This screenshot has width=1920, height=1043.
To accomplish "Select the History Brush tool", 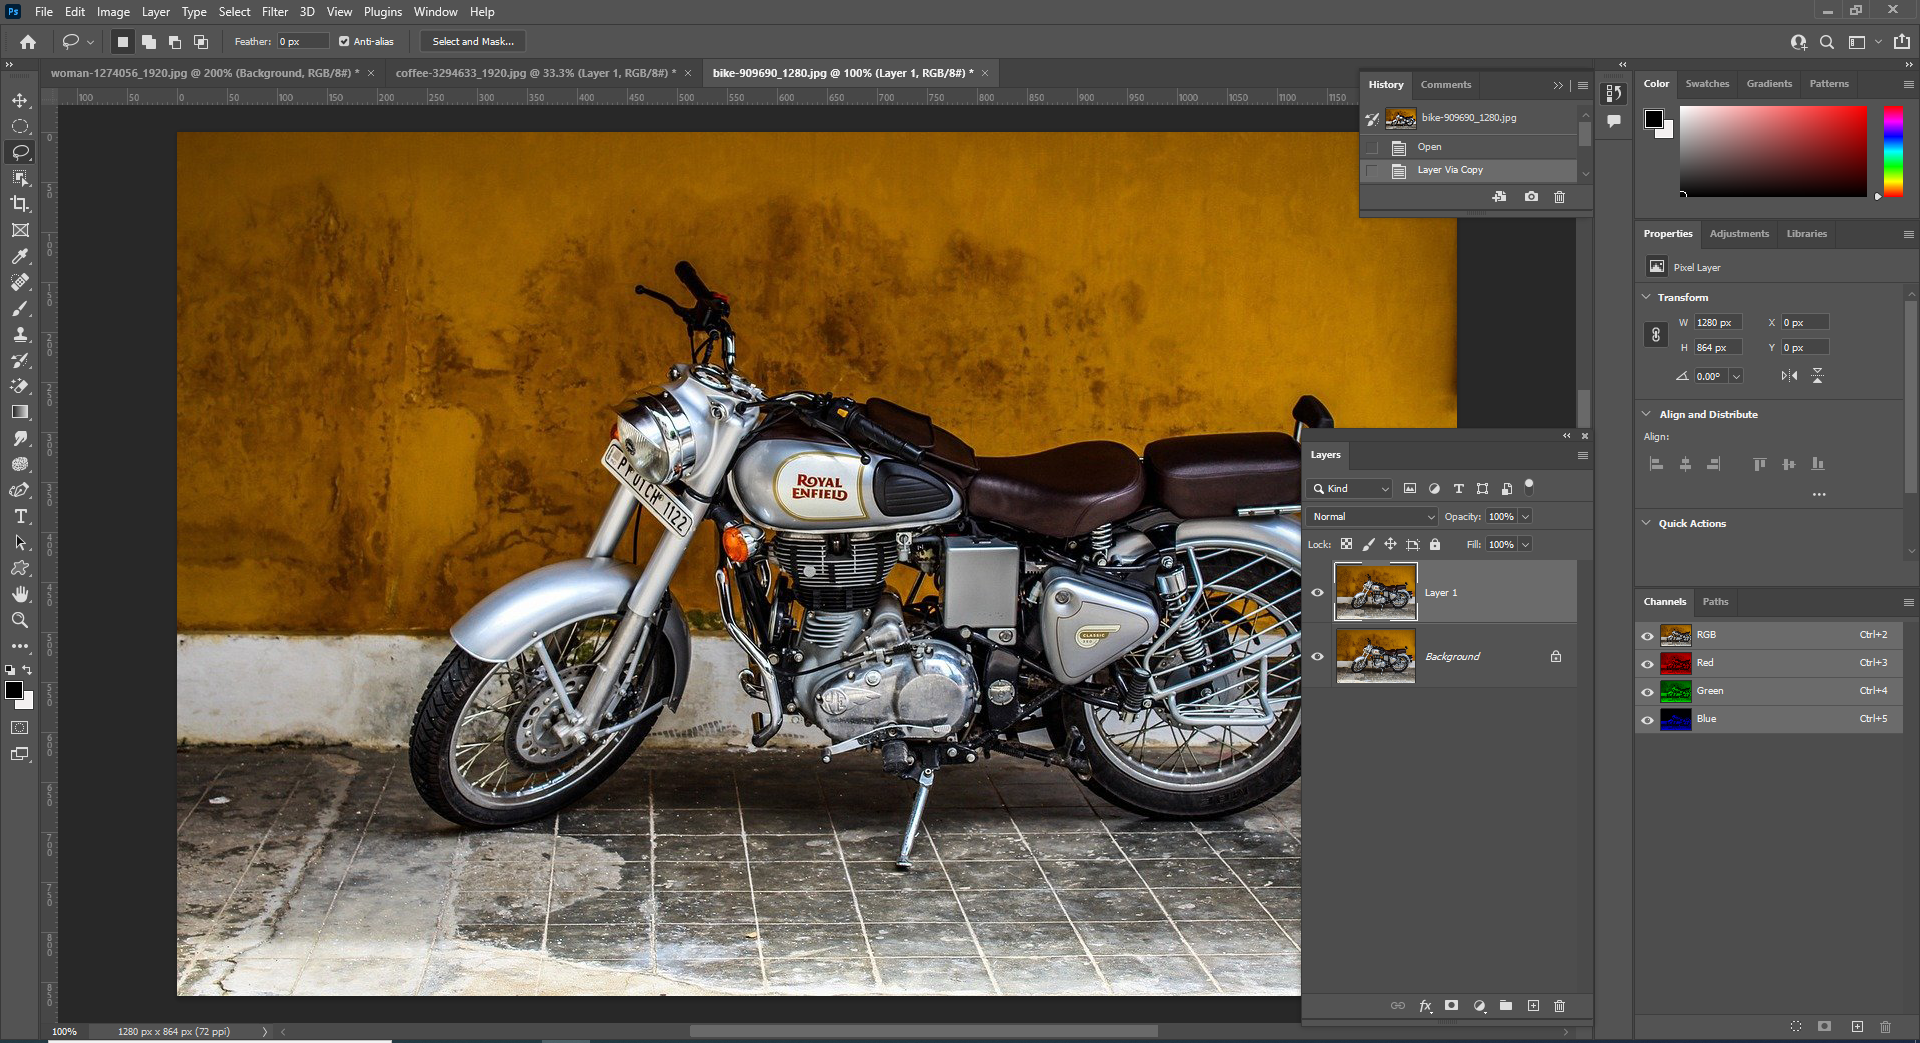I will point(20,360).
